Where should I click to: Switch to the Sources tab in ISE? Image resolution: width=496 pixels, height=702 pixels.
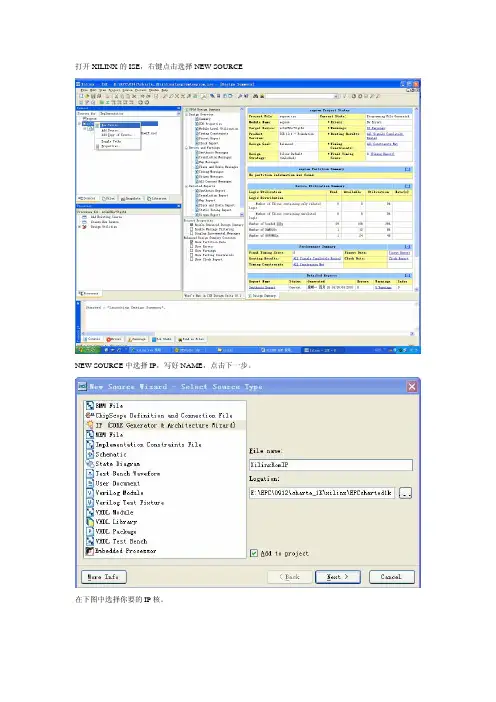pyautogui.click(x=88, y=198)
